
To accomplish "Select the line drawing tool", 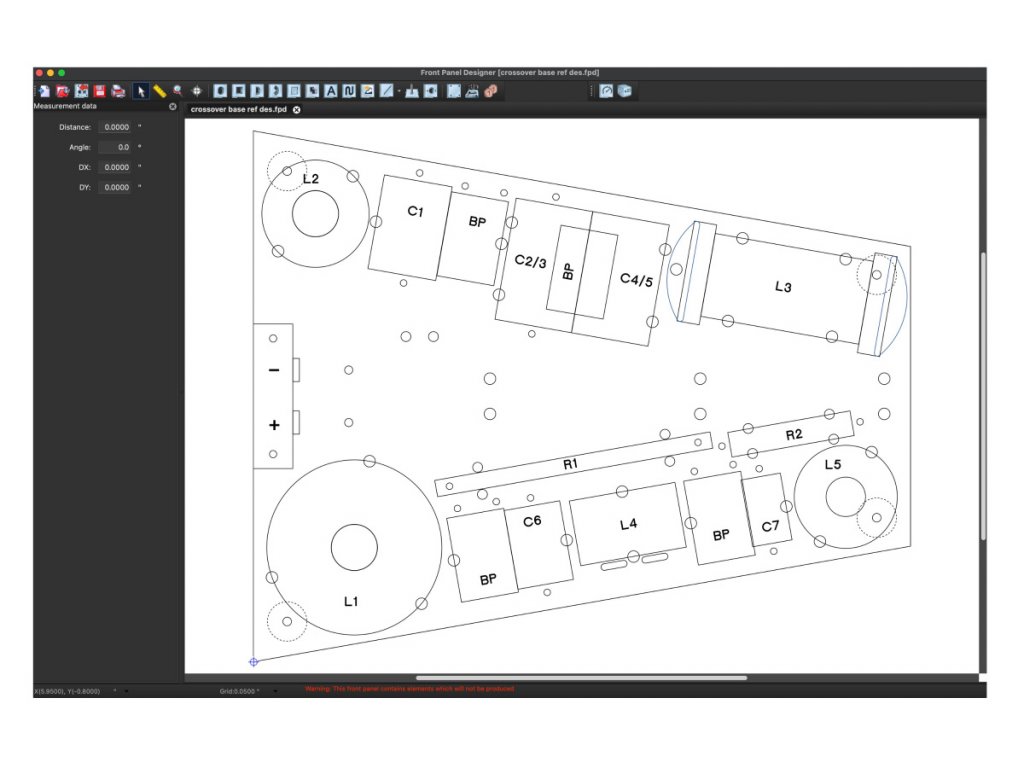I will click(387, 91).
